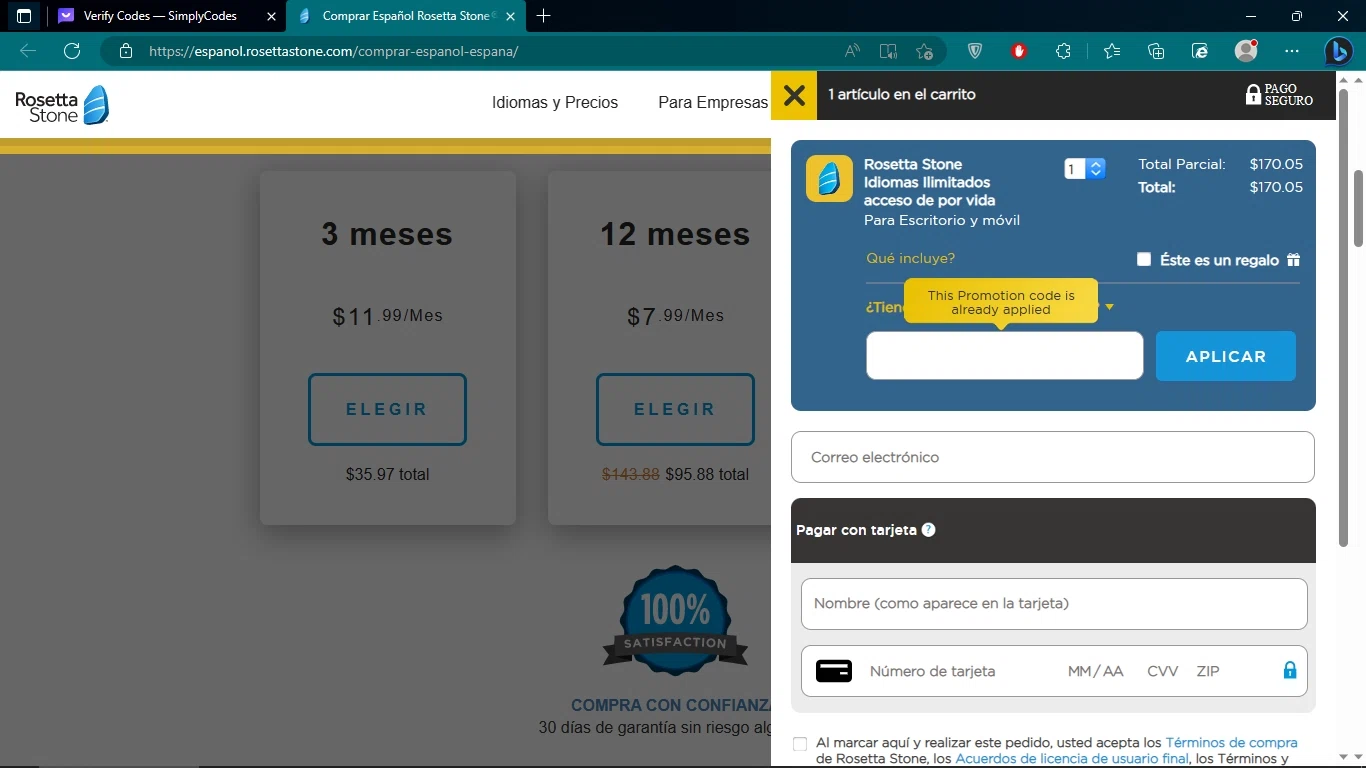Open Idiomas y Precios menu
The image size is (1366, 768).
point(555,102)
